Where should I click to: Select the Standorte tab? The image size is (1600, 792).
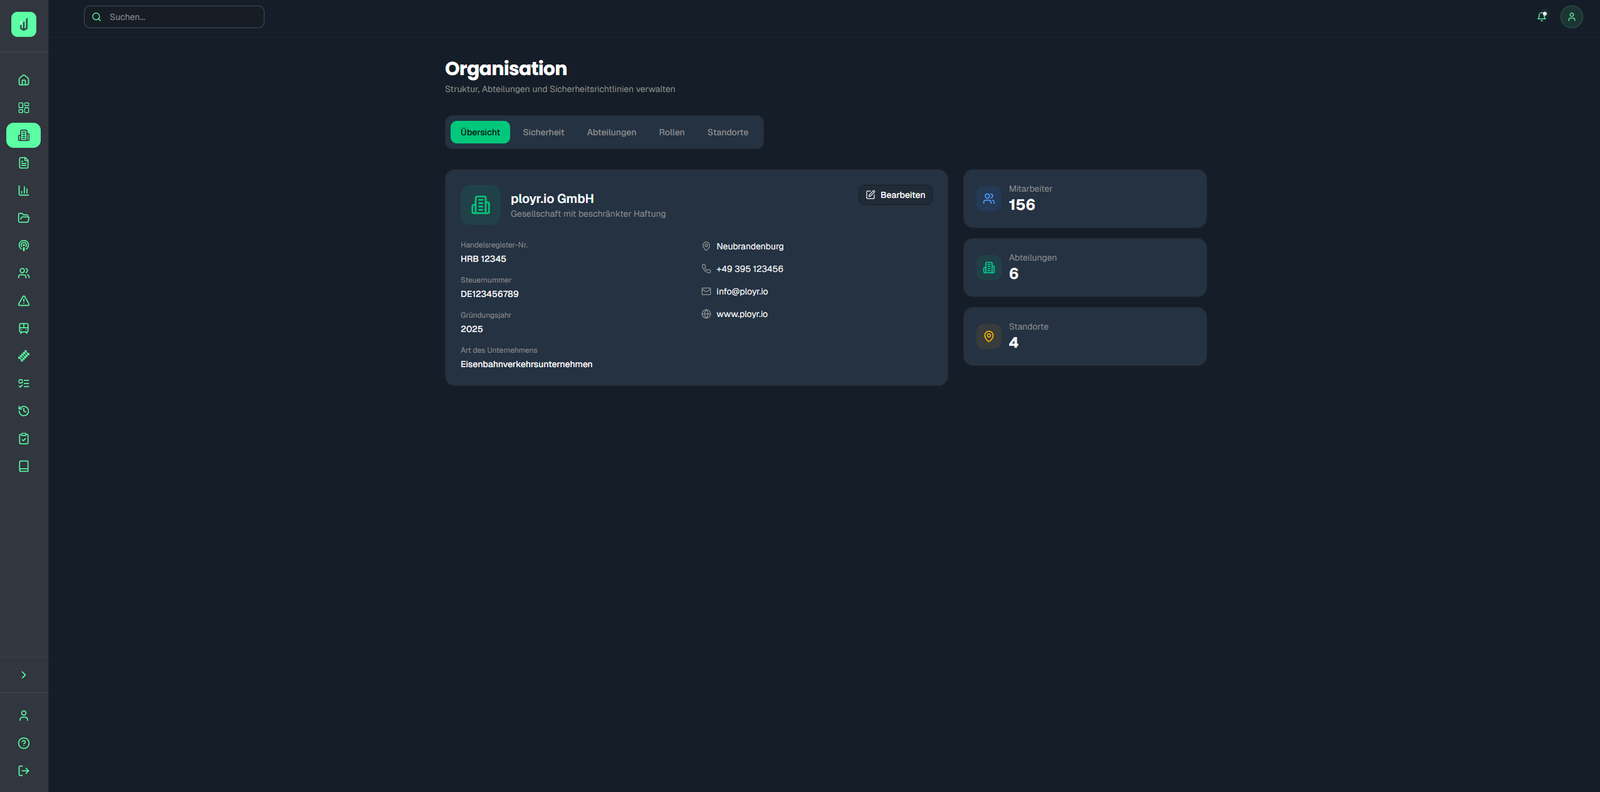(x=727, y=132)
